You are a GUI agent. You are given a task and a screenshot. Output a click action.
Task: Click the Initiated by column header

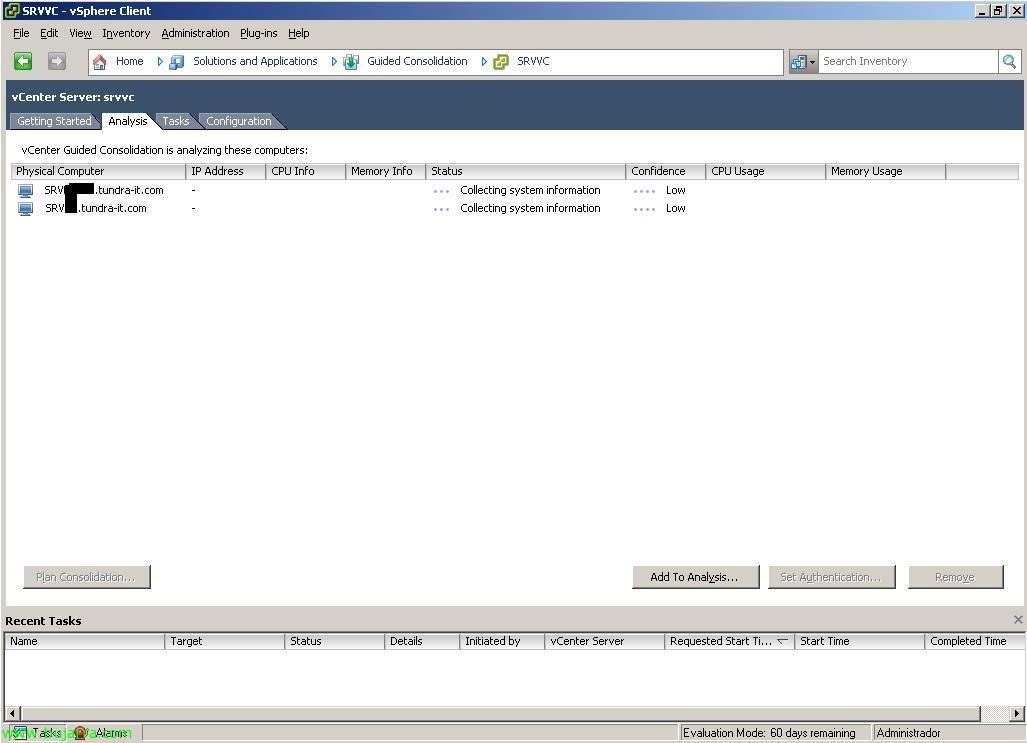tap(502, 641)
